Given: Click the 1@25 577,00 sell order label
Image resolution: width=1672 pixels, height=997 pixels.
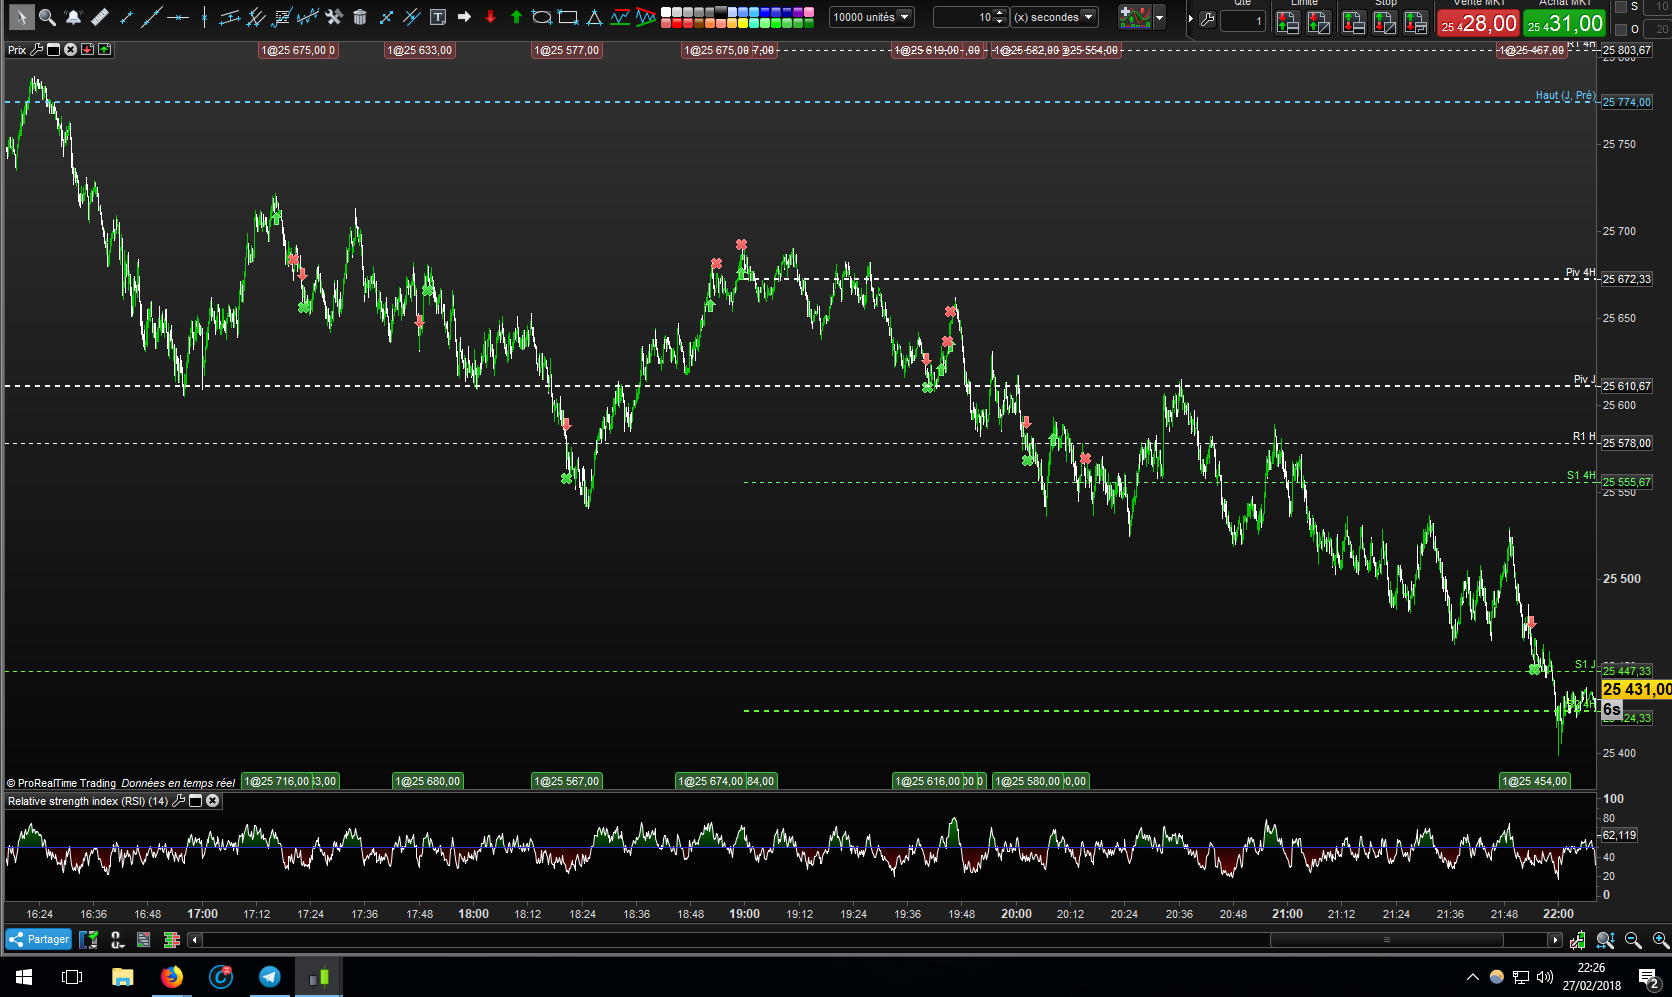Looking at the screenshot, I should (x=567, y=50).
